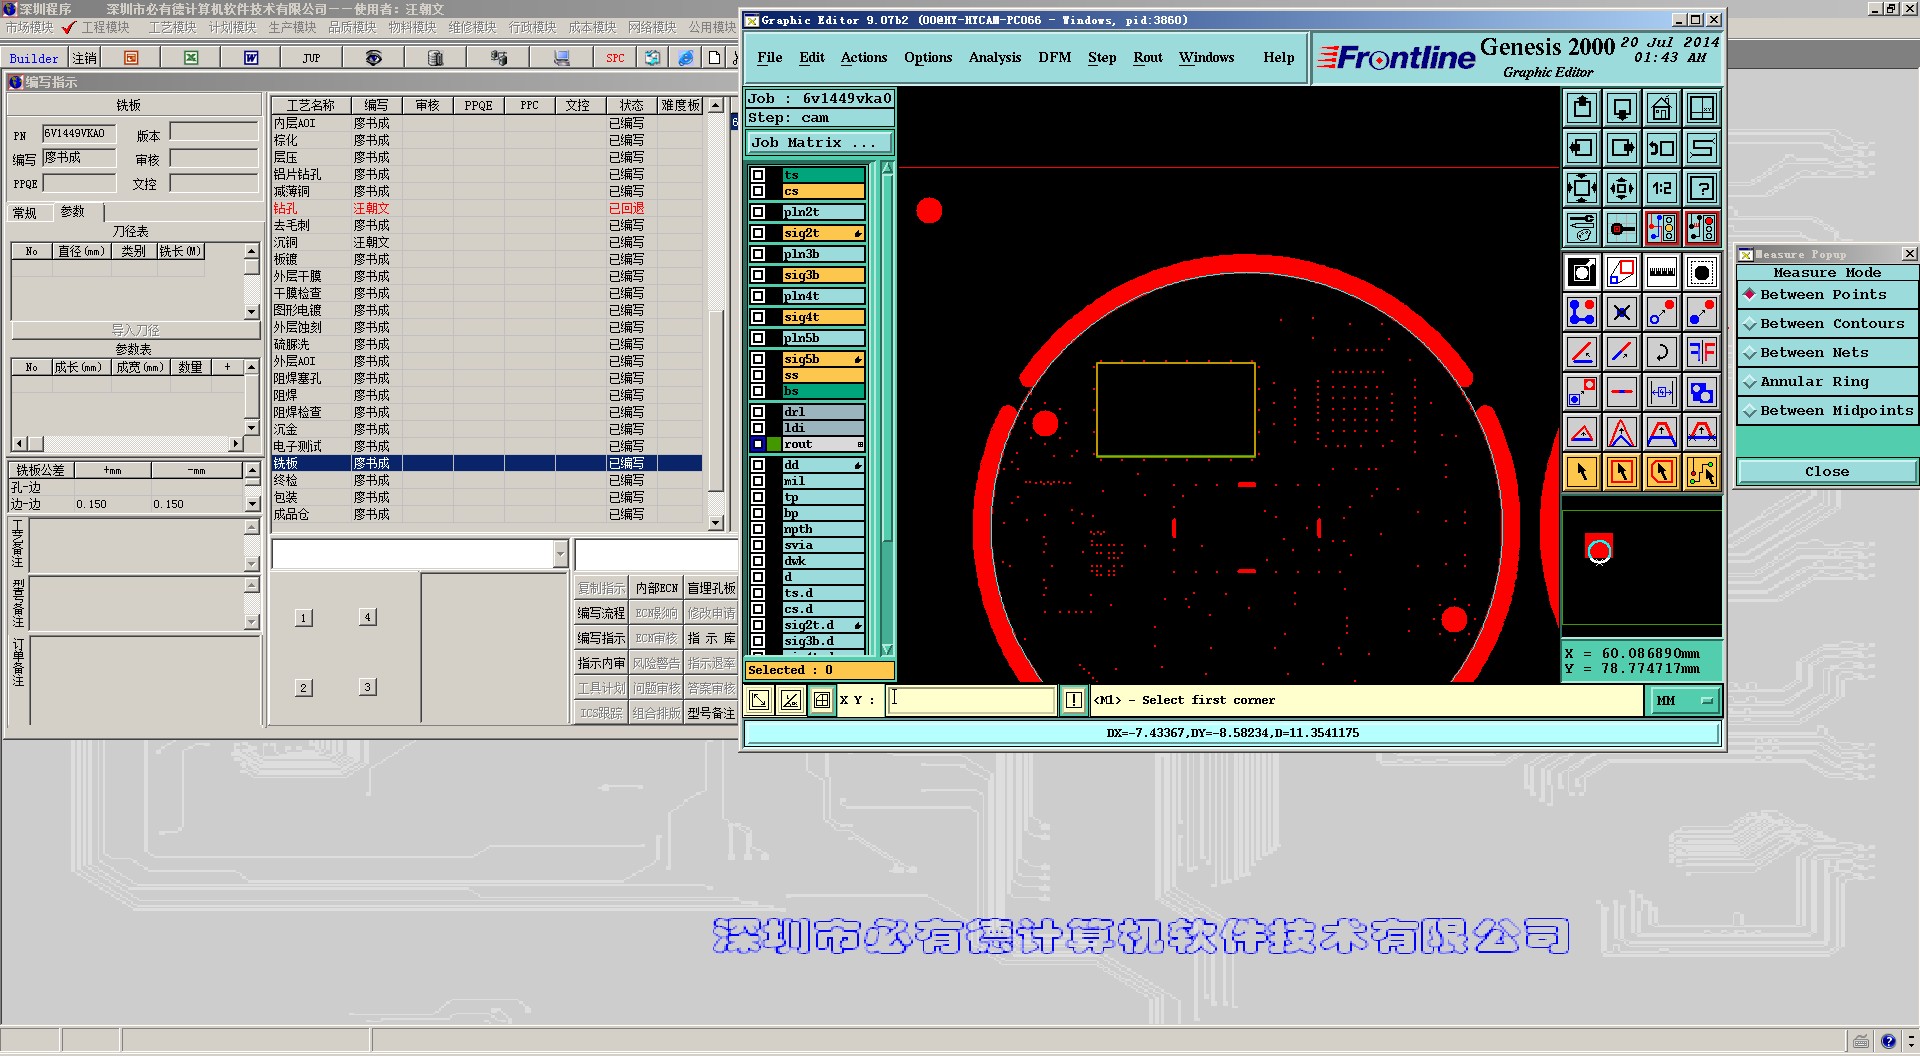The height and width of the screenshot is (1056, 1920).
Task: Select the 钻孔 row in process table
Action: point(487,208)
